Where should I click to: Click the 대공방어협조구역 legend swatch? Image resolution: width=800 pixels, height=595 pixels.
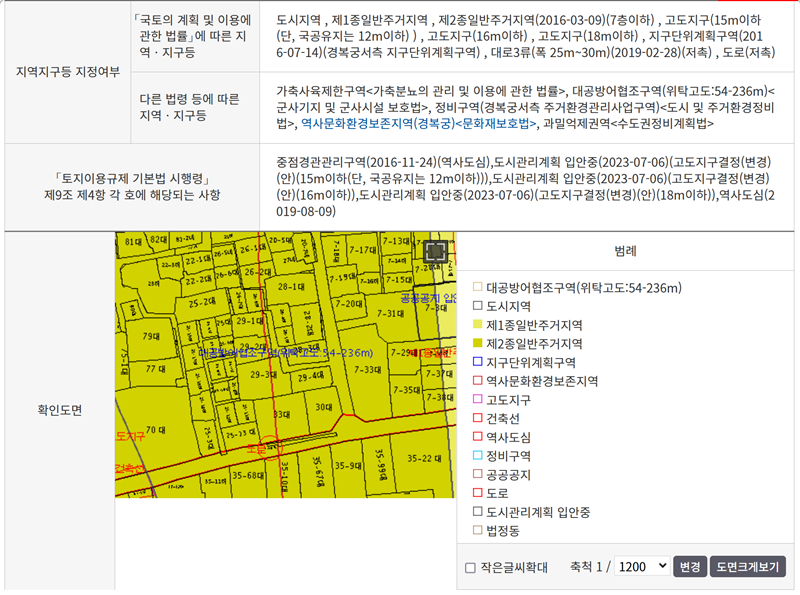click(x=478, y=287)
